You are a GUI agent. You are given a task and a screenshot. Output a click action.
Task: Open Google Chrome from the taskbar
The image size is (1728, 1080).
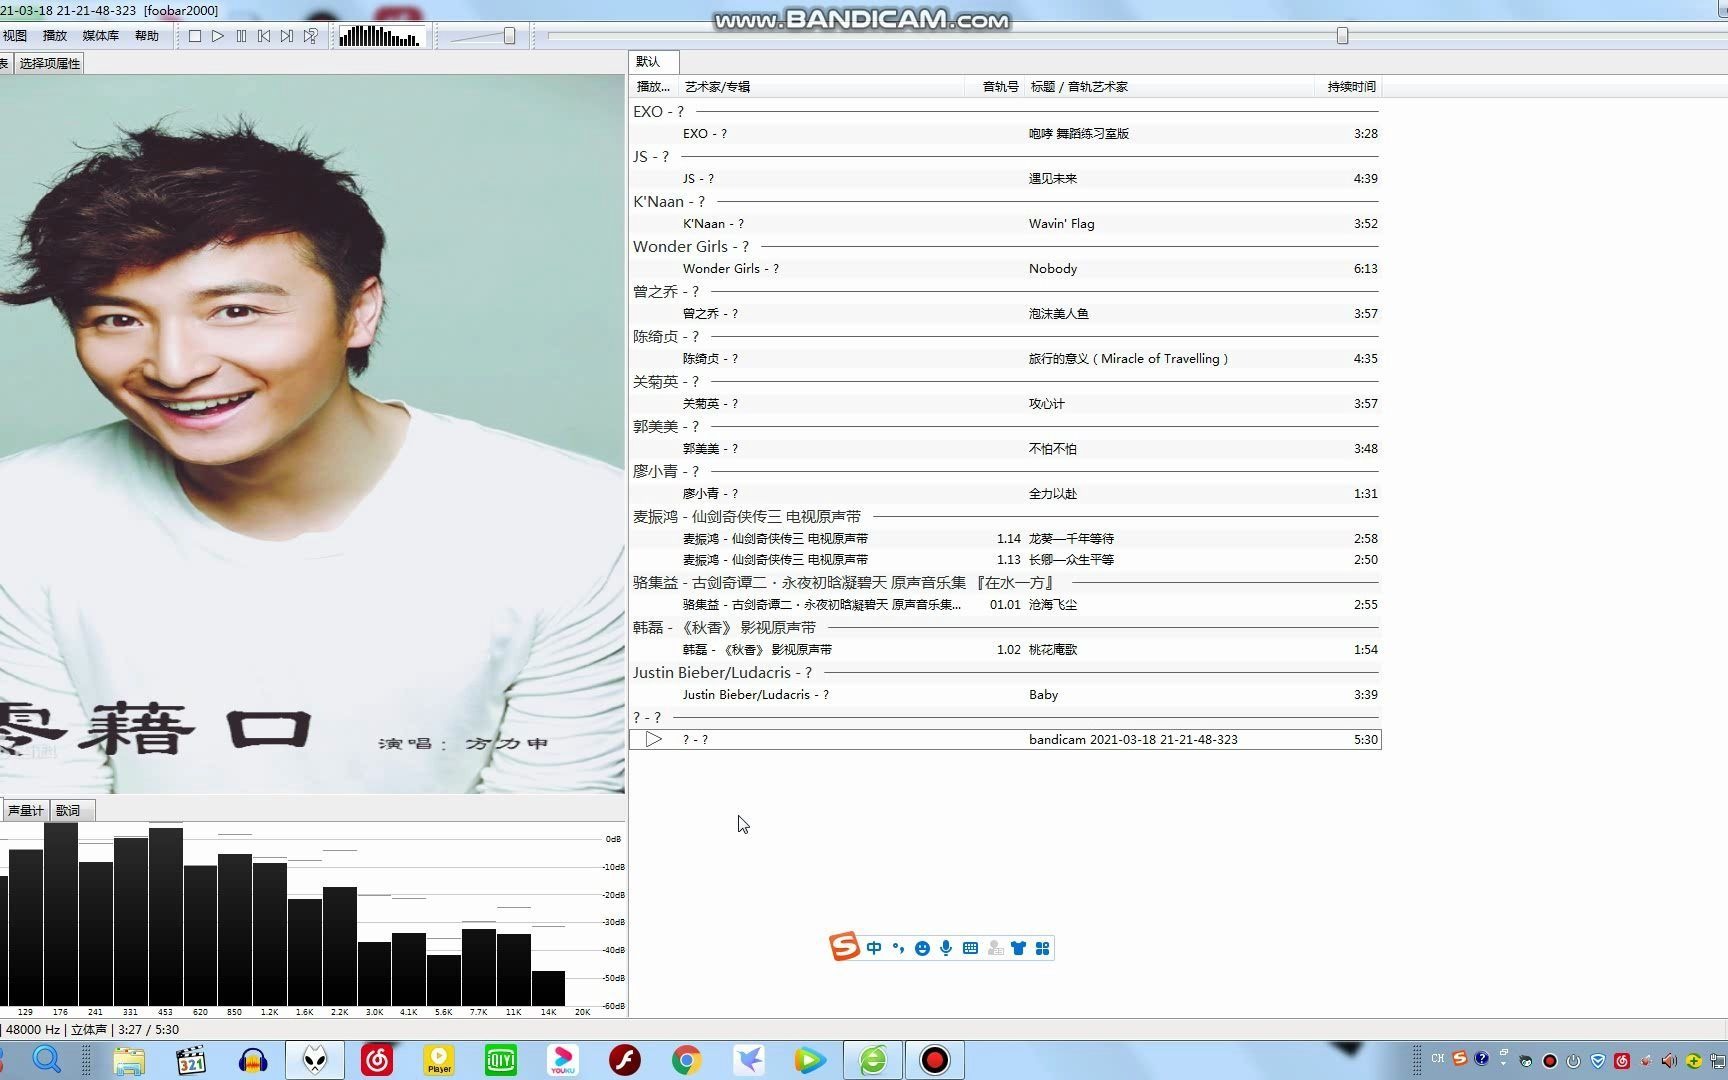pyautogui.click(x=687, y=1060)
